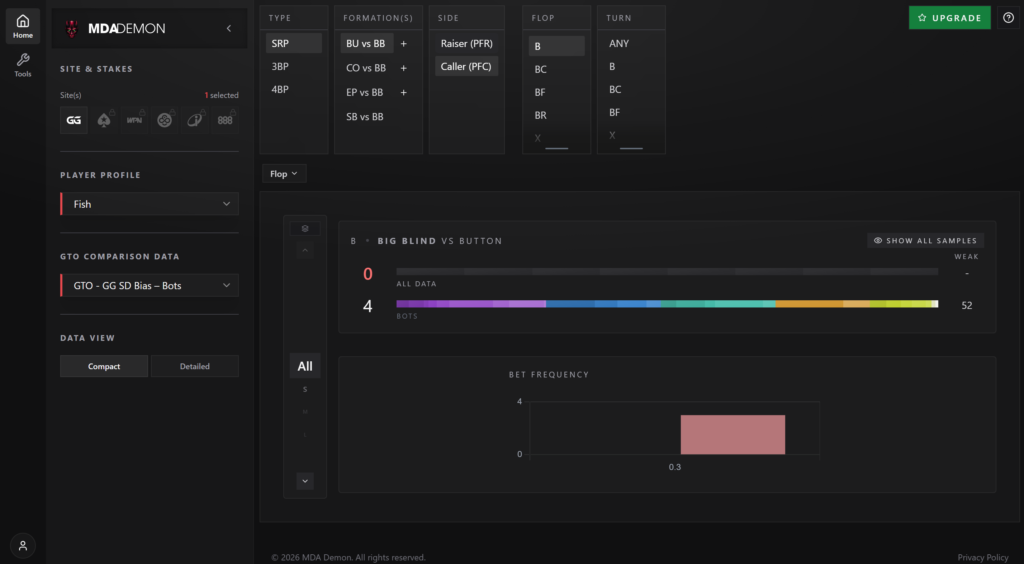
Task: Click the yellow-green segment of Bots bar
Action: (x=901, y=304)
